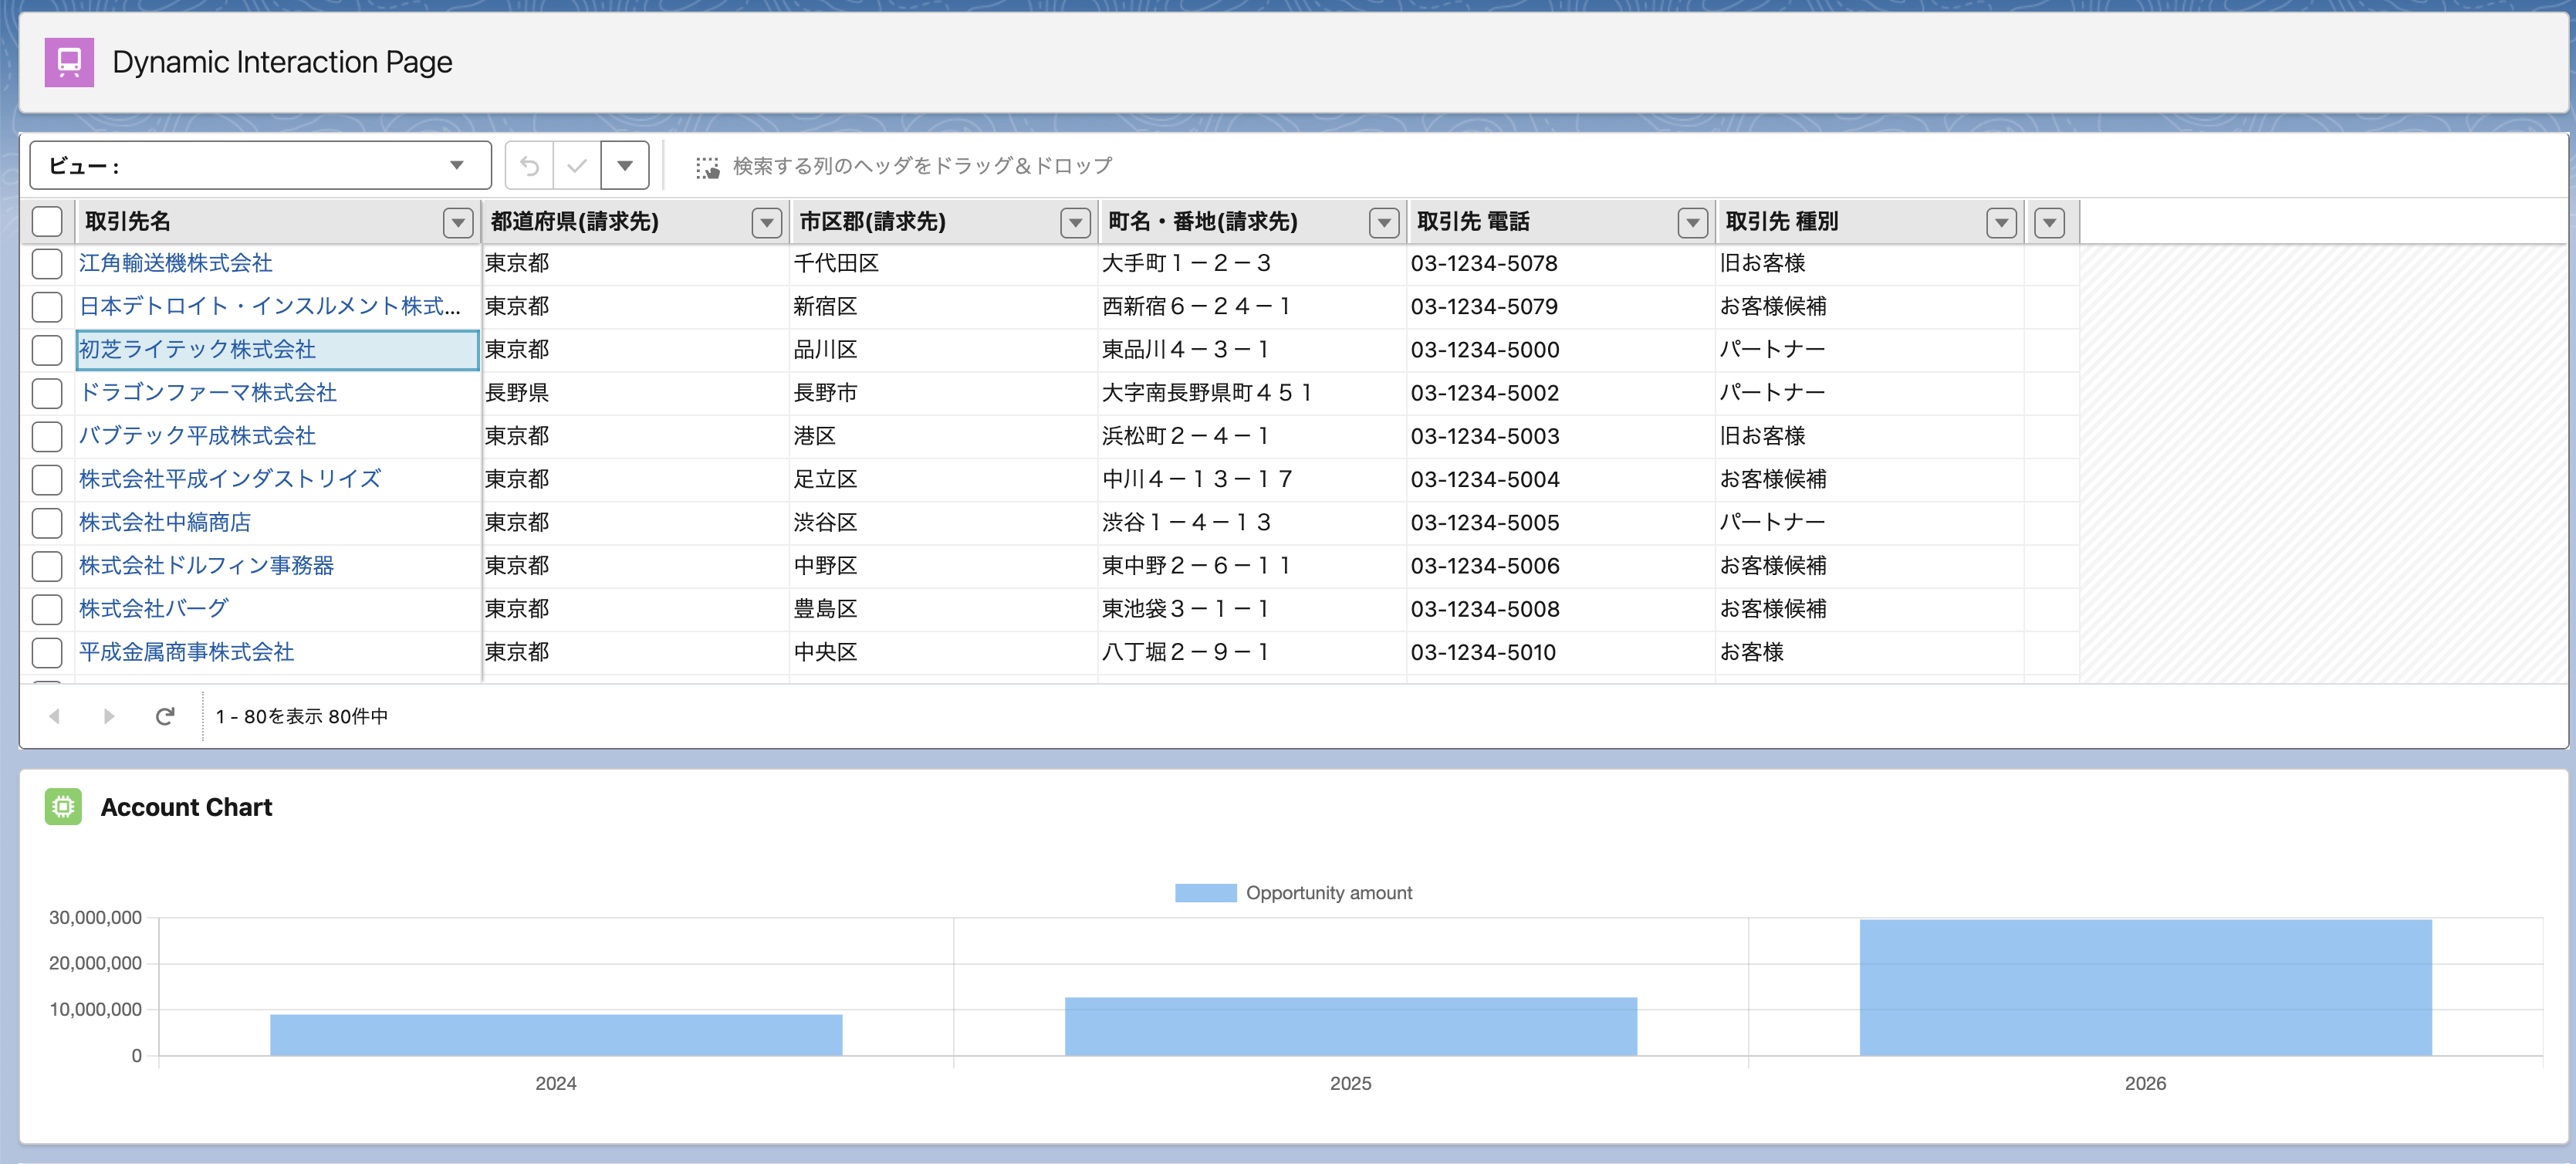The image size is (2576, 1164).
Task: Click the refresh icon in pagination bar
Action: [165, 716]
